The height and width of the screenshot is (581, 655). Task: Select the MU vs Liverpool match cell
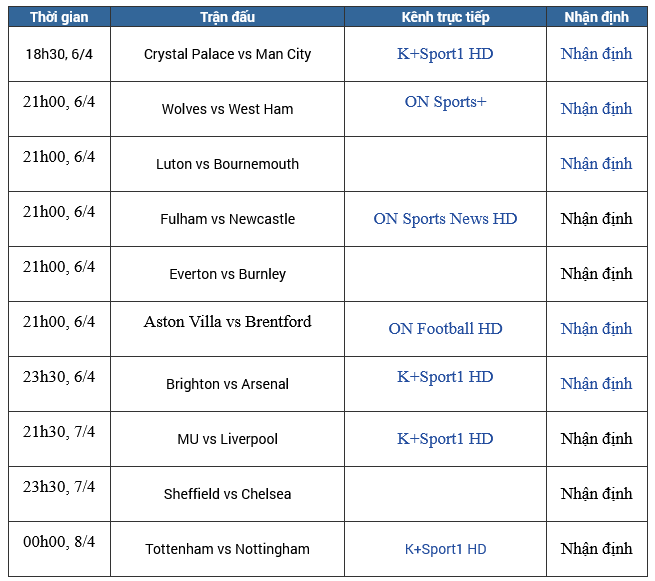[x=227, y=439]
